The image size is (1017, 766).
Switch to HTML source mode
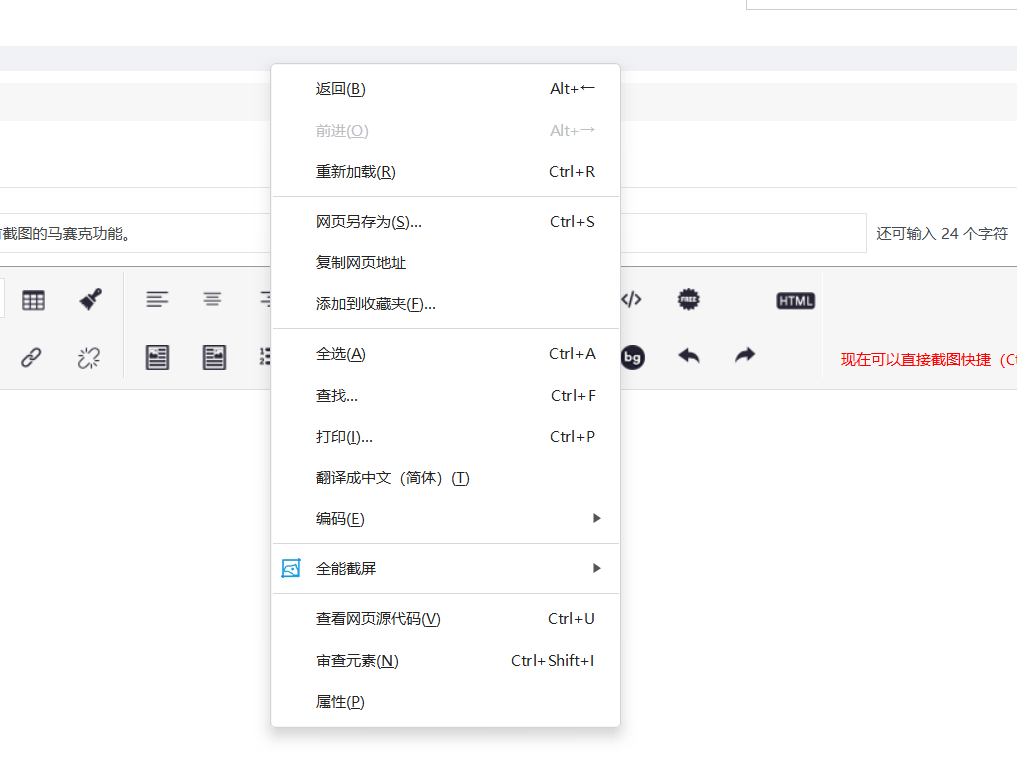(795, 301)
